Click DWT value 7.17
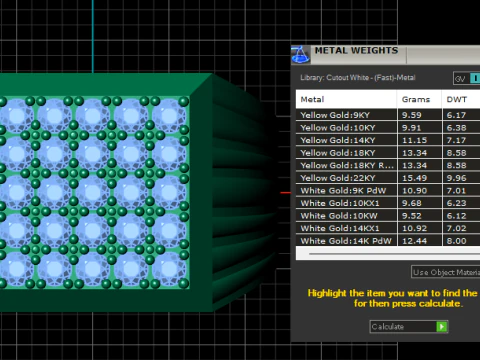 (x=456, y=140)
